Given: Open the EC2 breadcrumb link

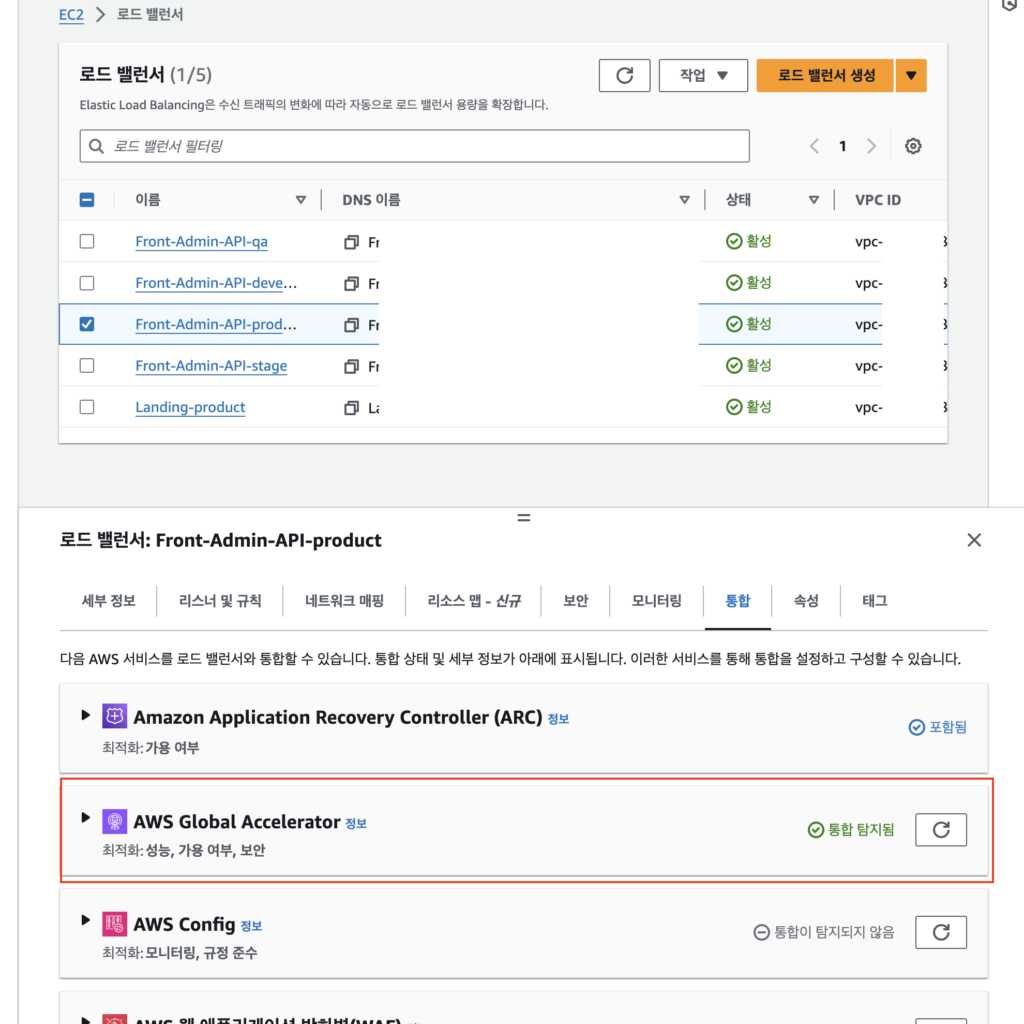Looking at the screenshot, I should (x=69, y=15).
